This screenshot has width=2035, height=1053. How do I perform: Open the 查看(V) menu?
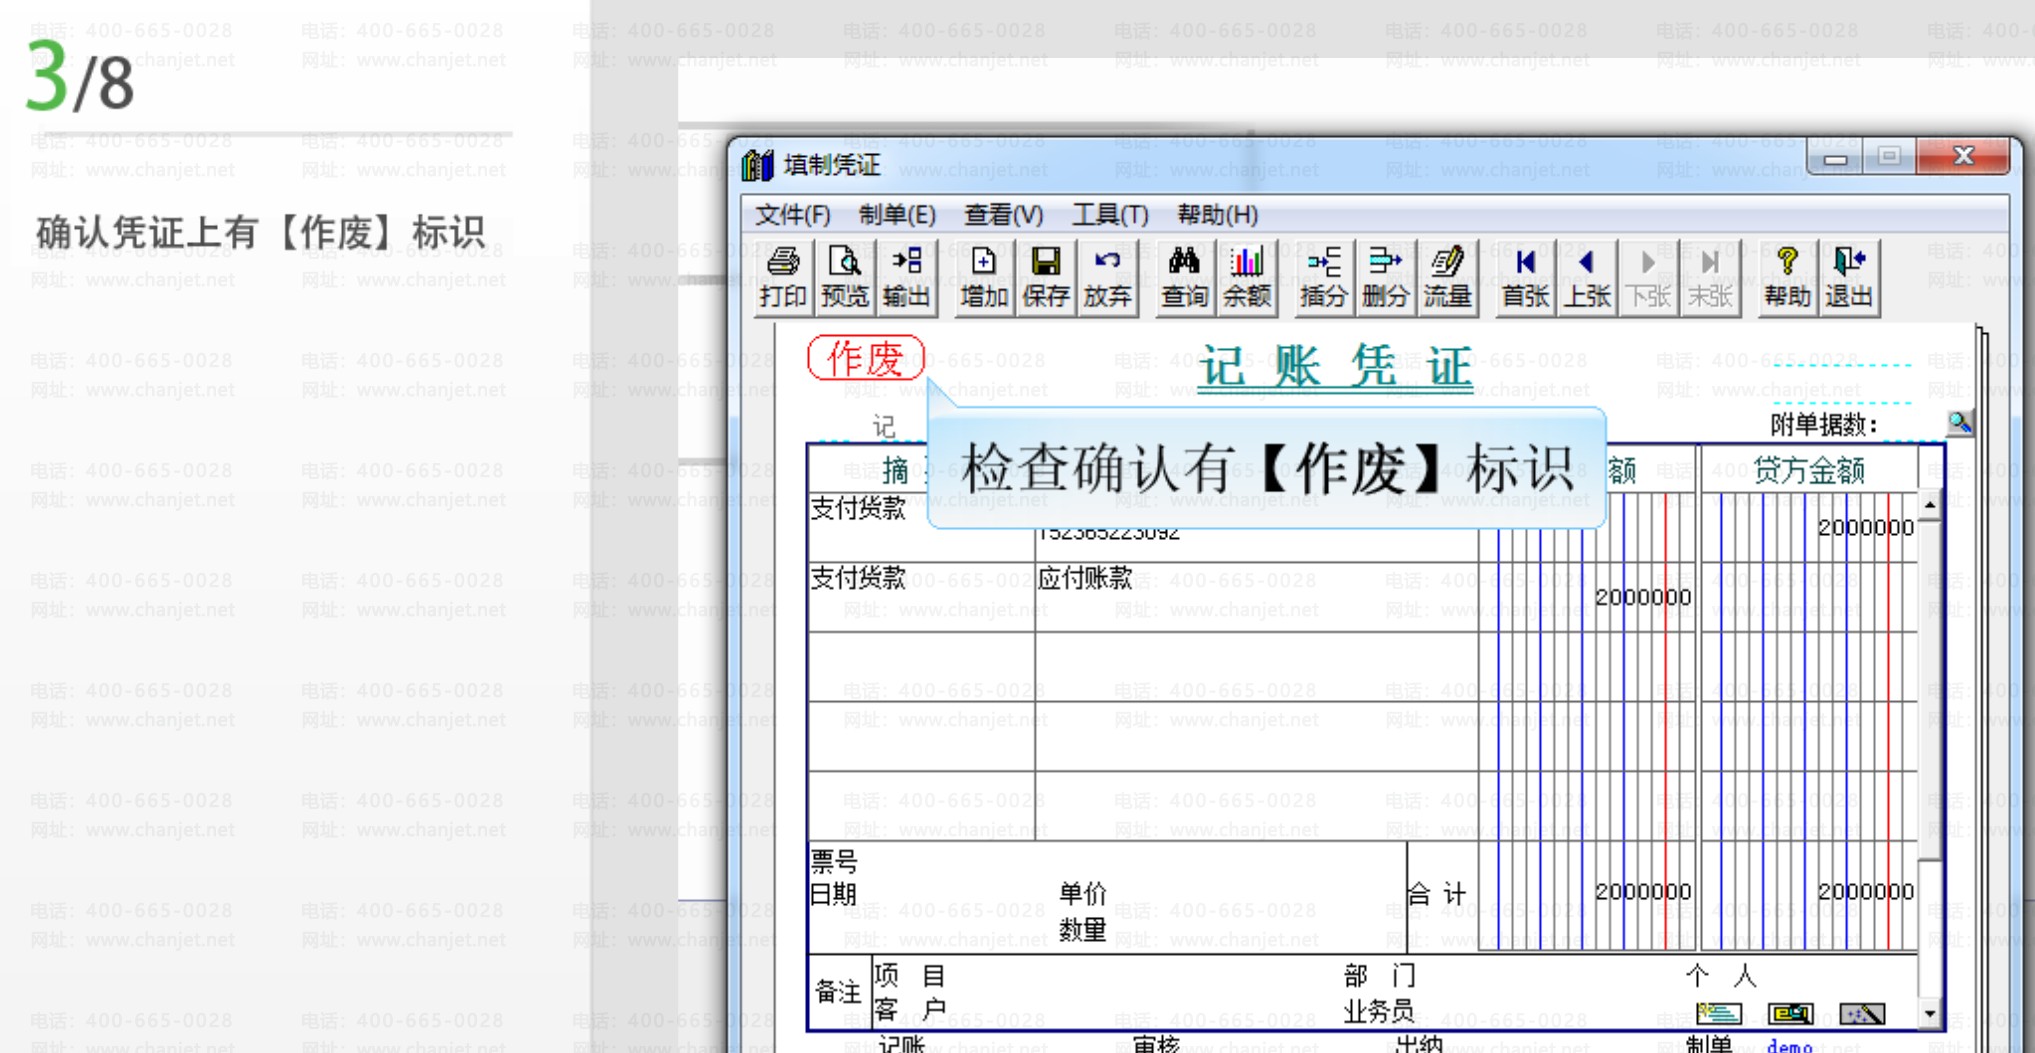tap(1003, 215)
